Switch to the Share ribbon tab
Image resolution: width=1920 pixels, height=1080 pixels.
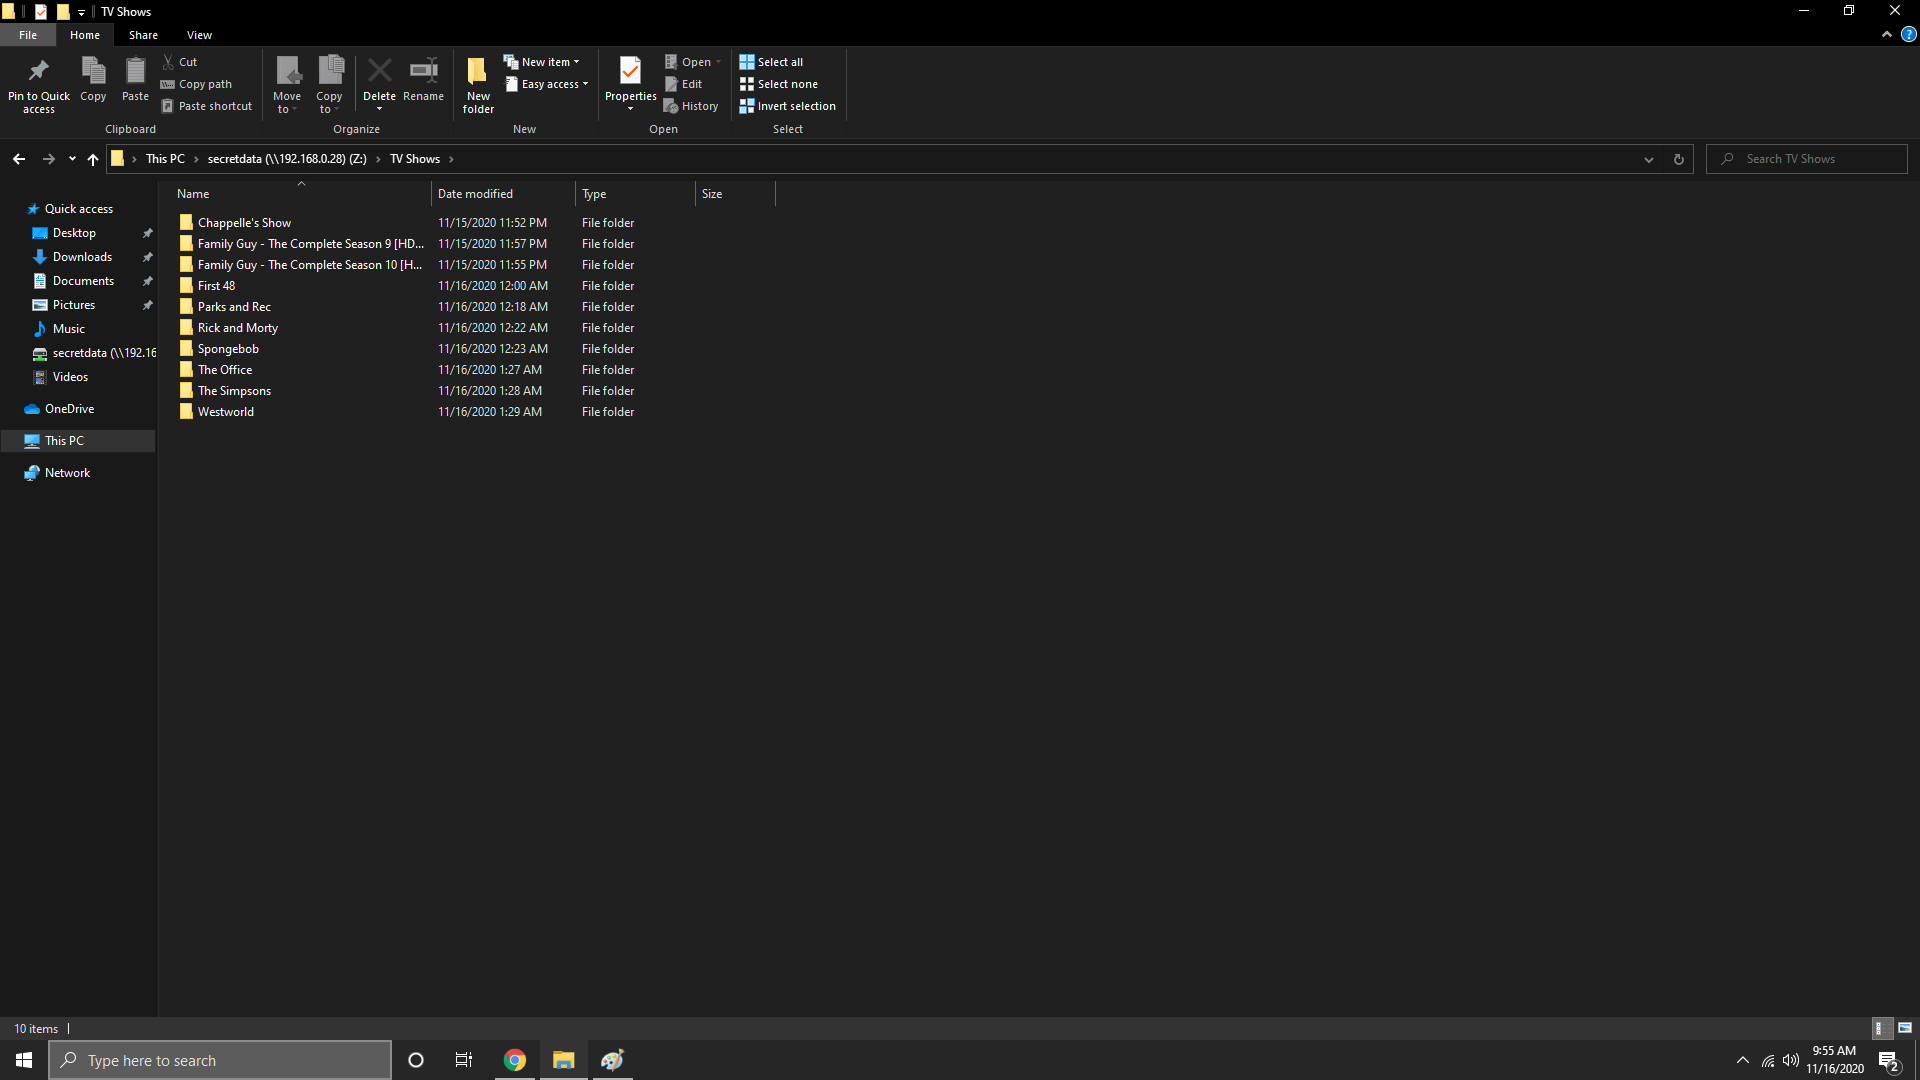tap(143, 35)
